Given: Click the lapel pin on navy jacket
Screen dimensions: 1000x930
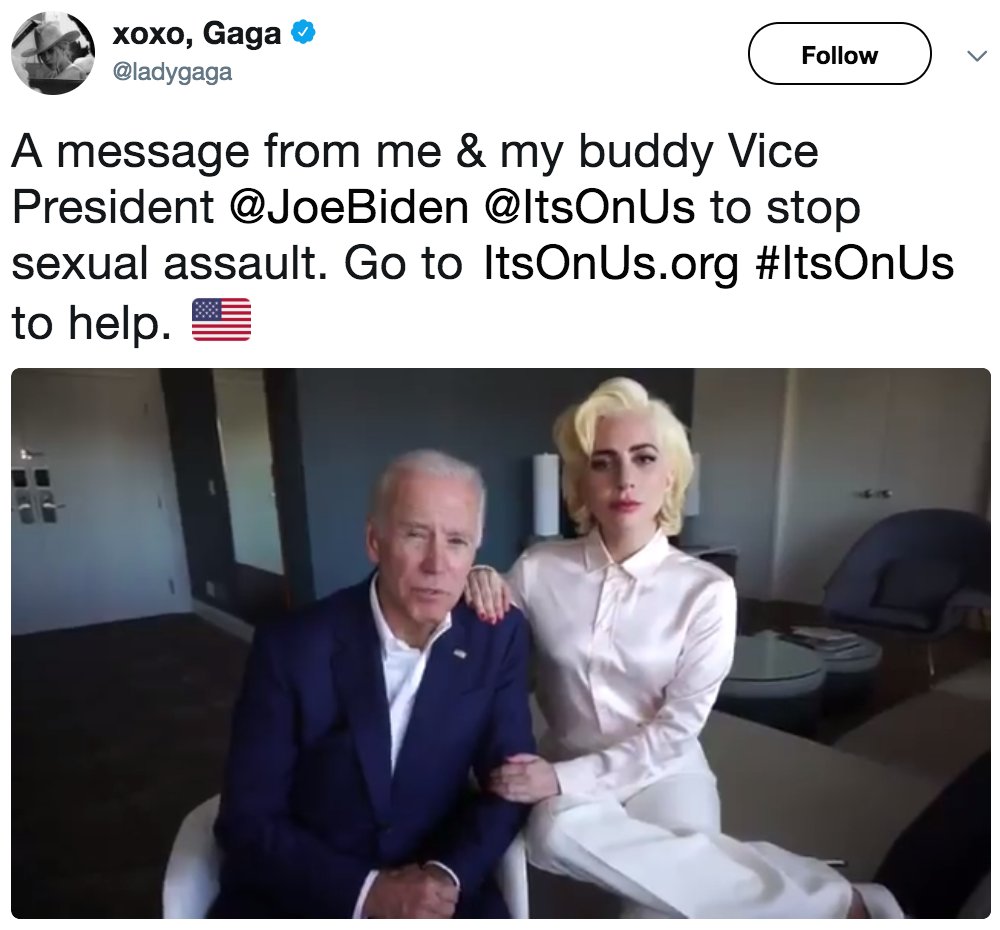Looking at the screenshot, I should [x=459, y=654].
